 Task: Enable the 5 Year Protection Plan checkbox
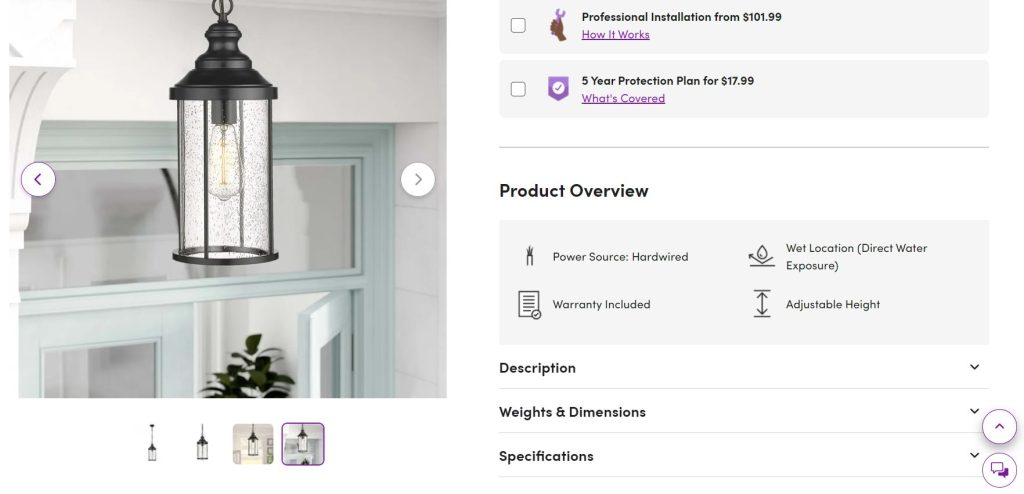coord(518,89)
